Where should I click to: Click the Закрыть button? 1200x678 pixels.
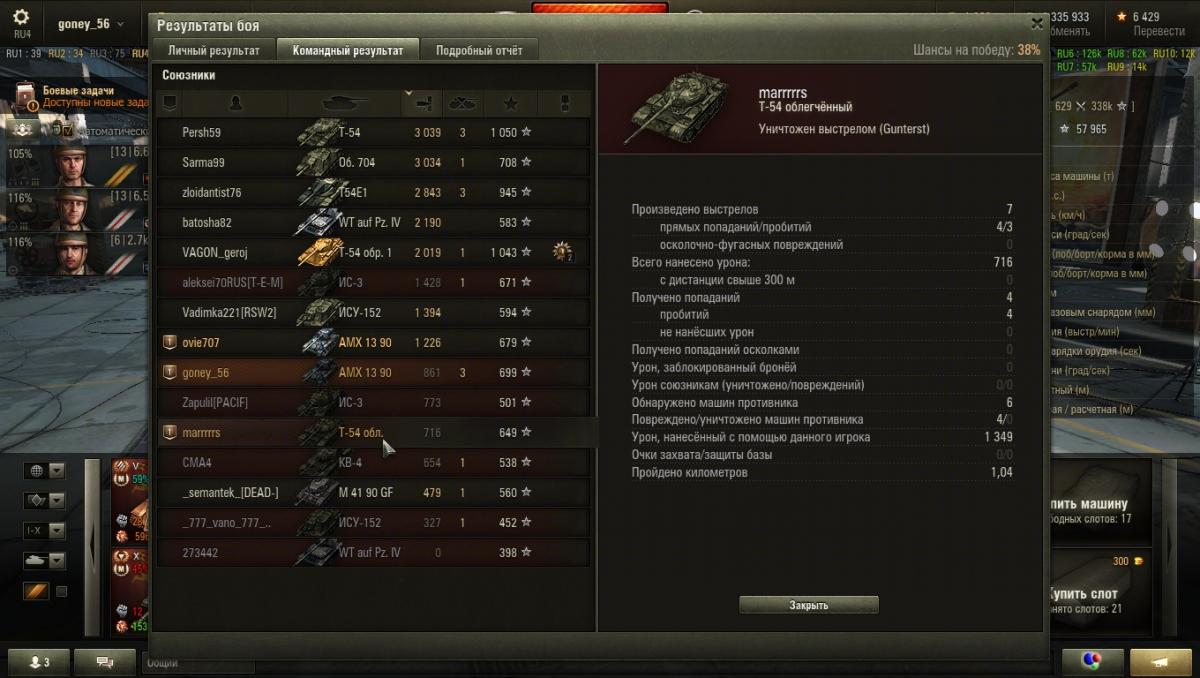809,605
